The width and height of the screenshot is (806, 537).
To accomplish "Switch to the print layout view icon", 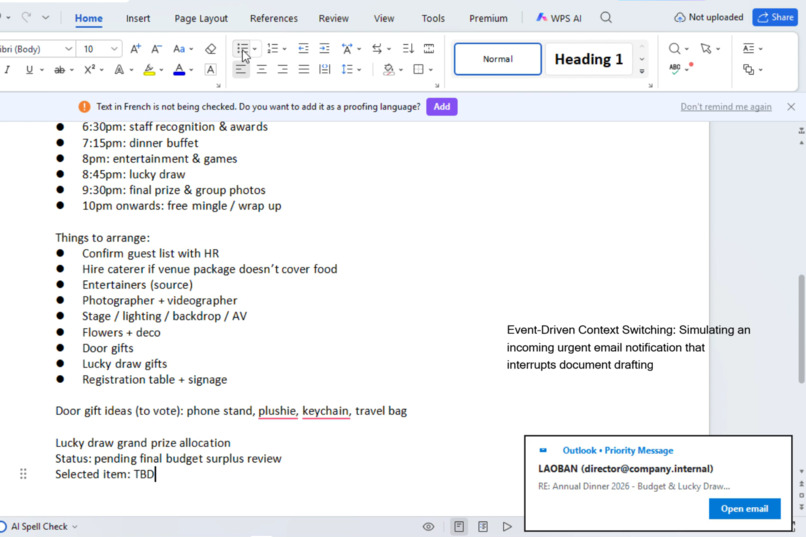I will pos(459,526).
